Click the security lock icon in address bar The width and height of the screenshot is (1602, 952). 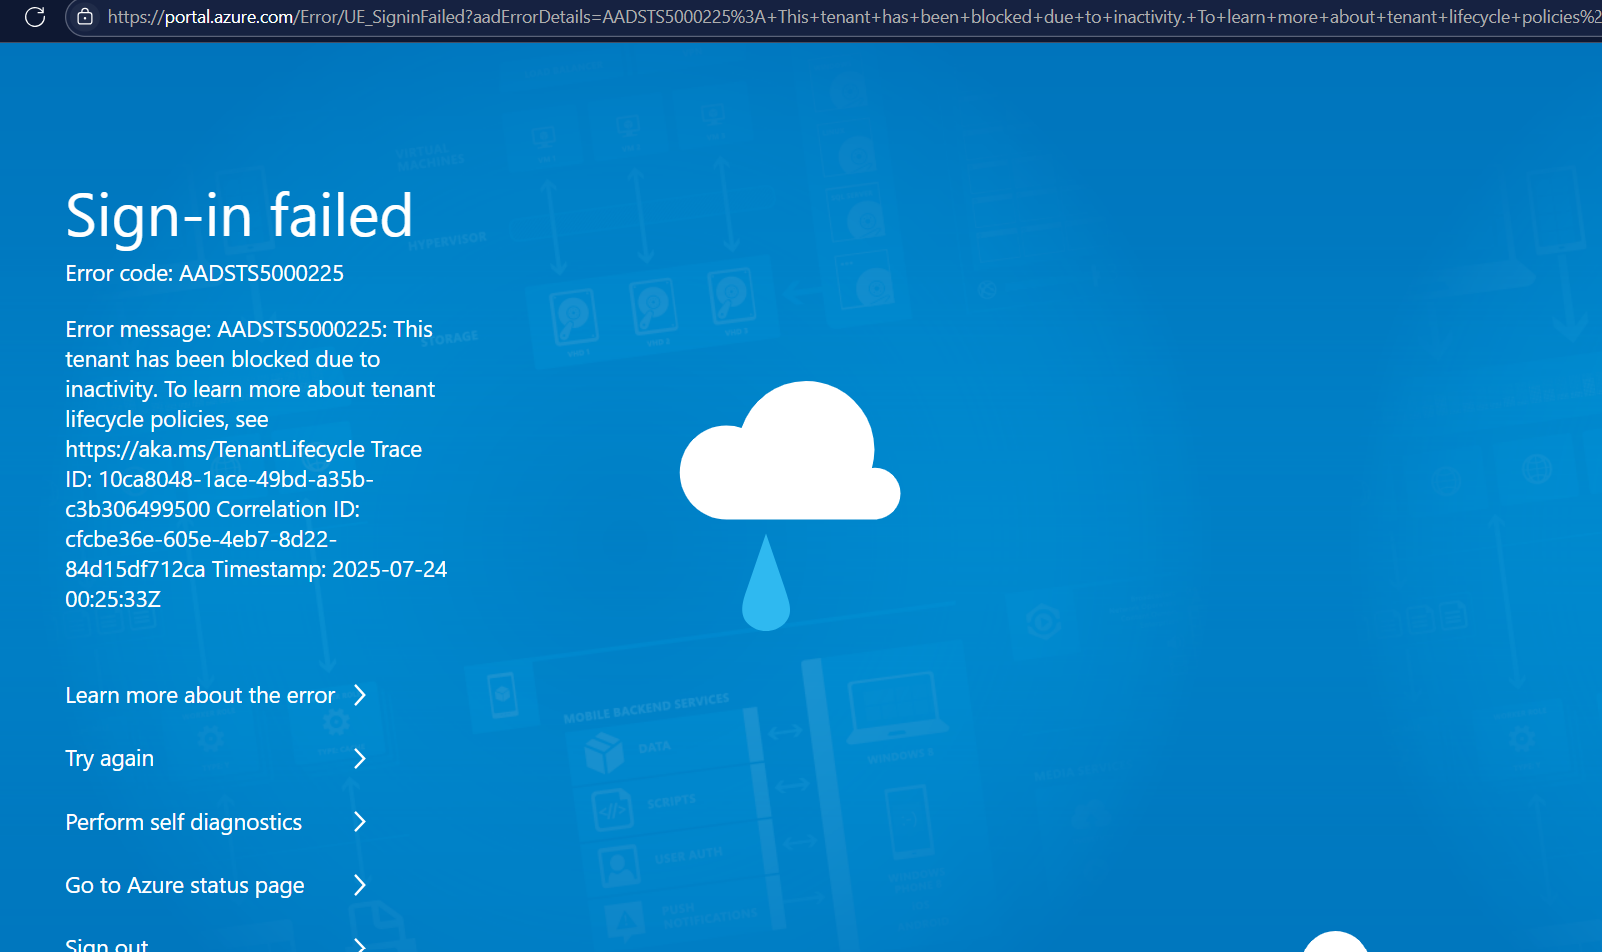pyautogui.click(x=85, y=17)
